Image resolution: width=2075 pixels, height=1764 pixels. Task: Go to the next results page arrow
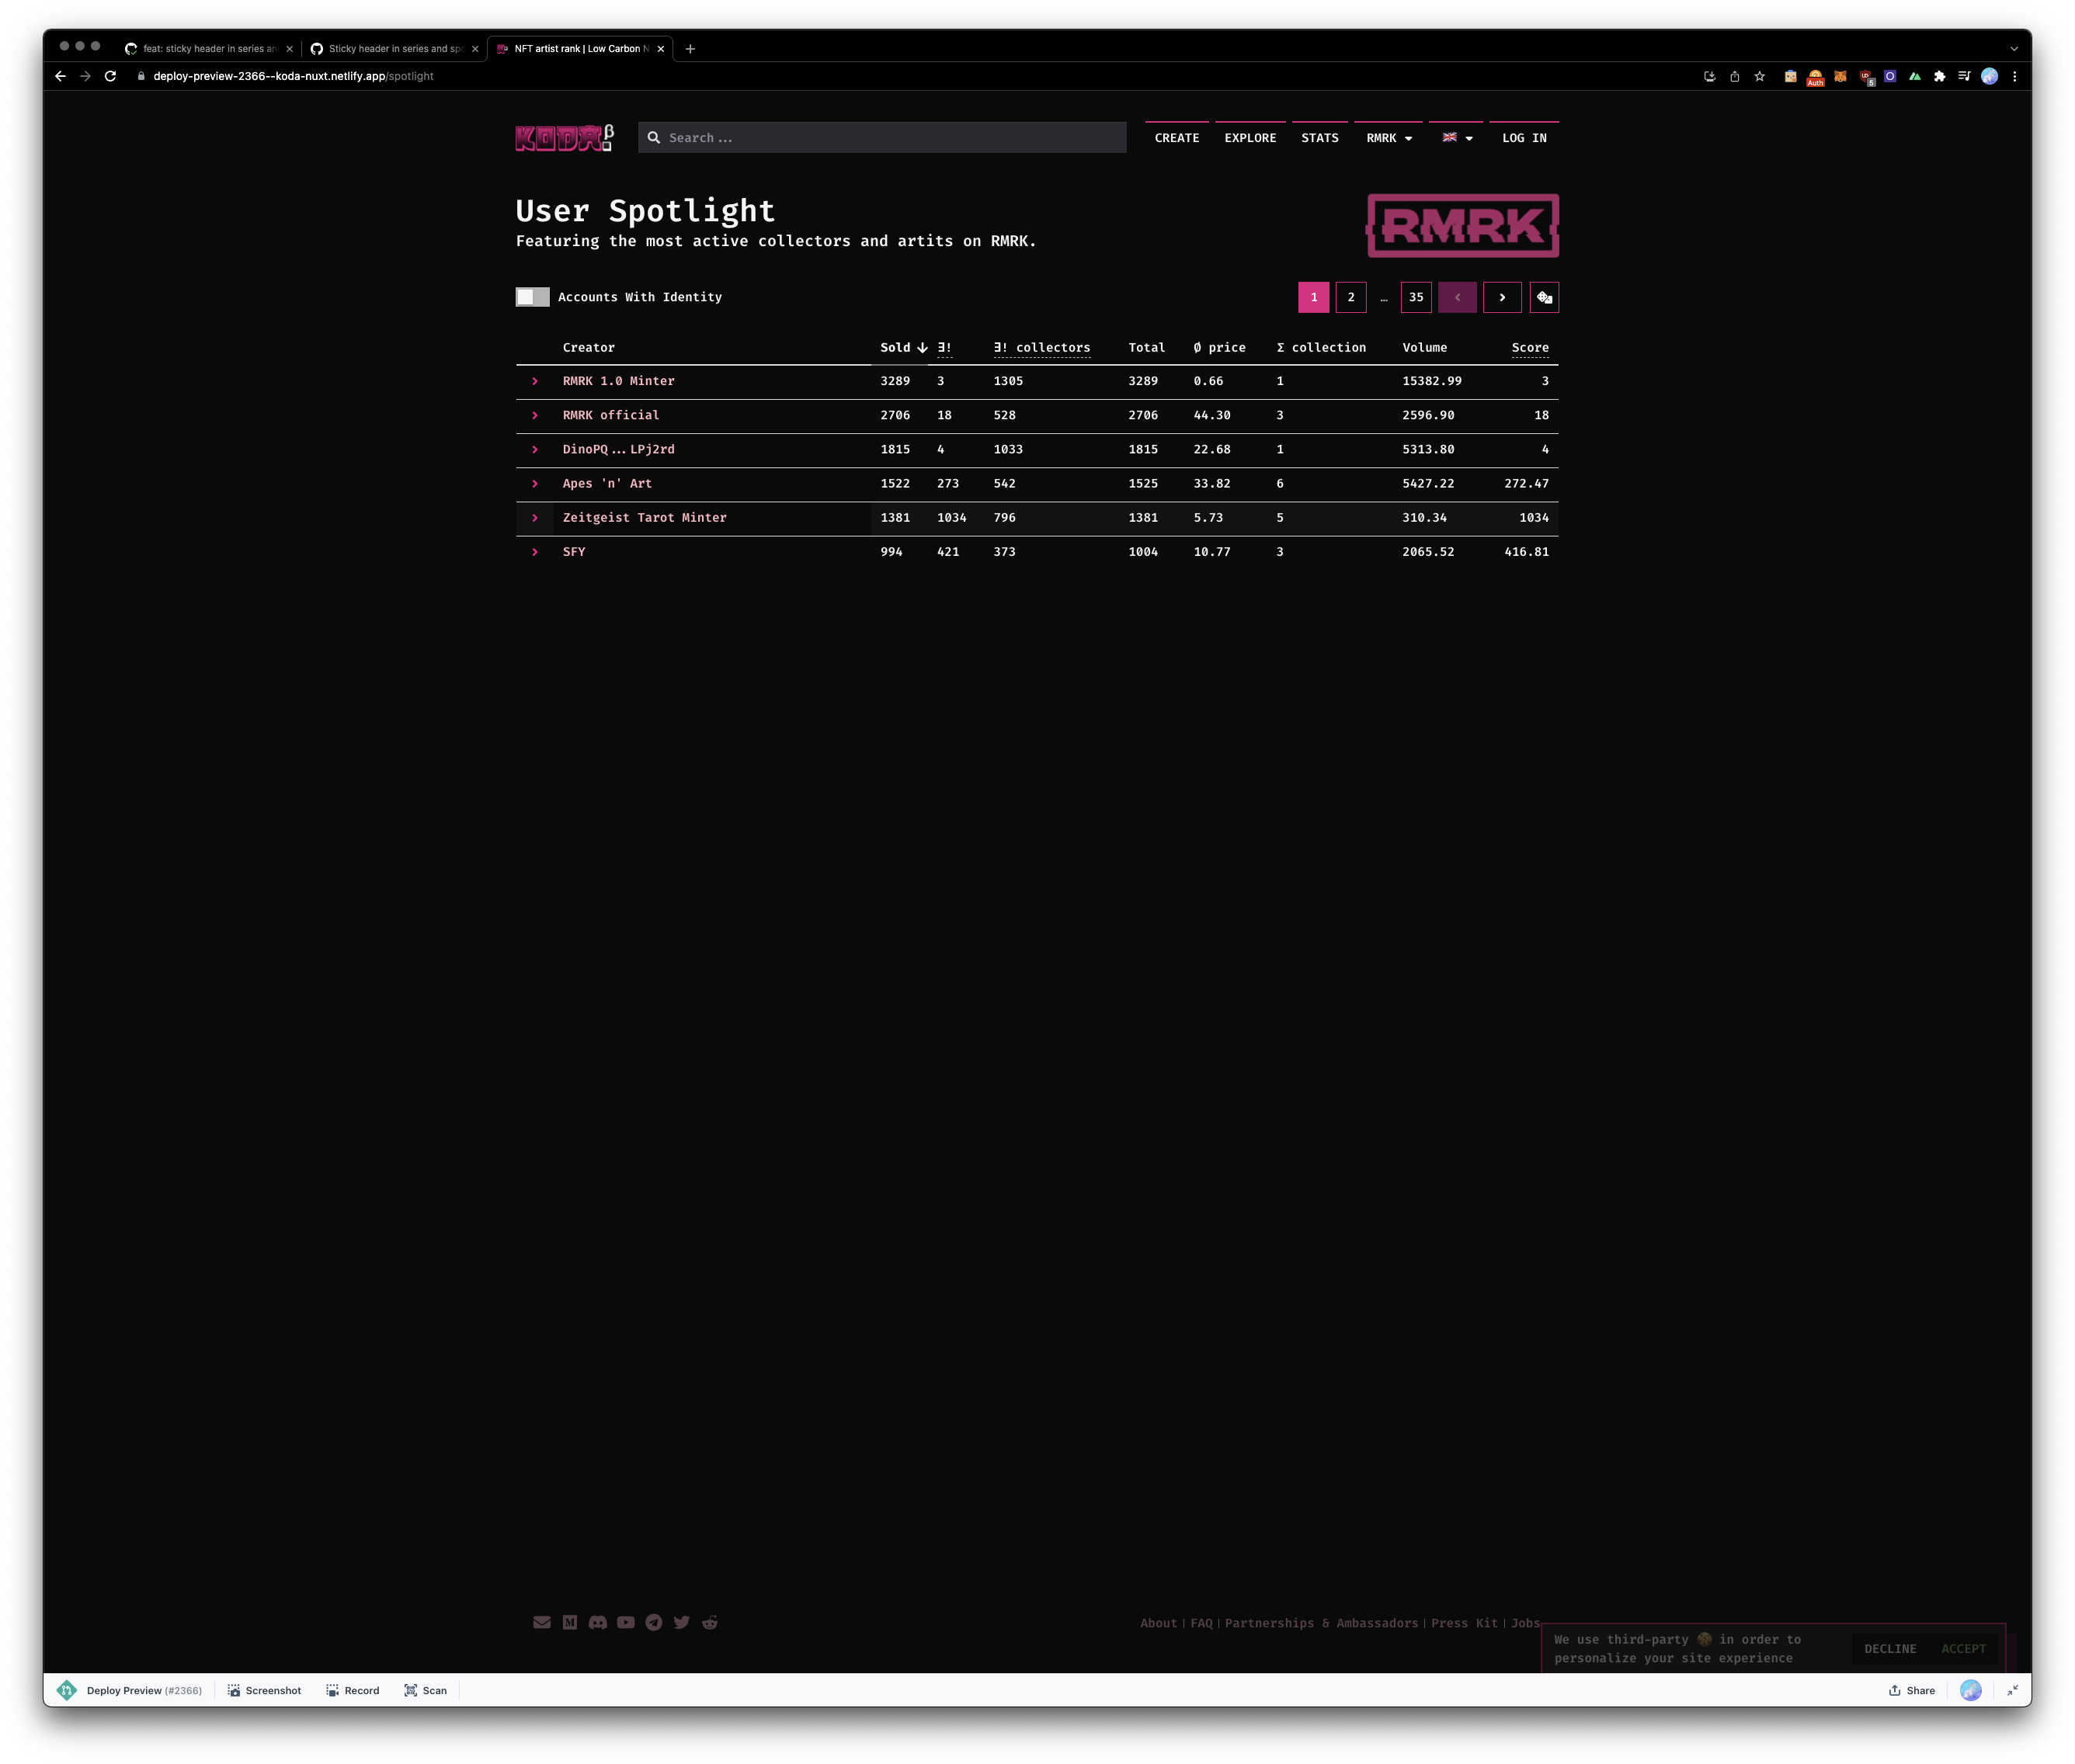(1502, 297)
